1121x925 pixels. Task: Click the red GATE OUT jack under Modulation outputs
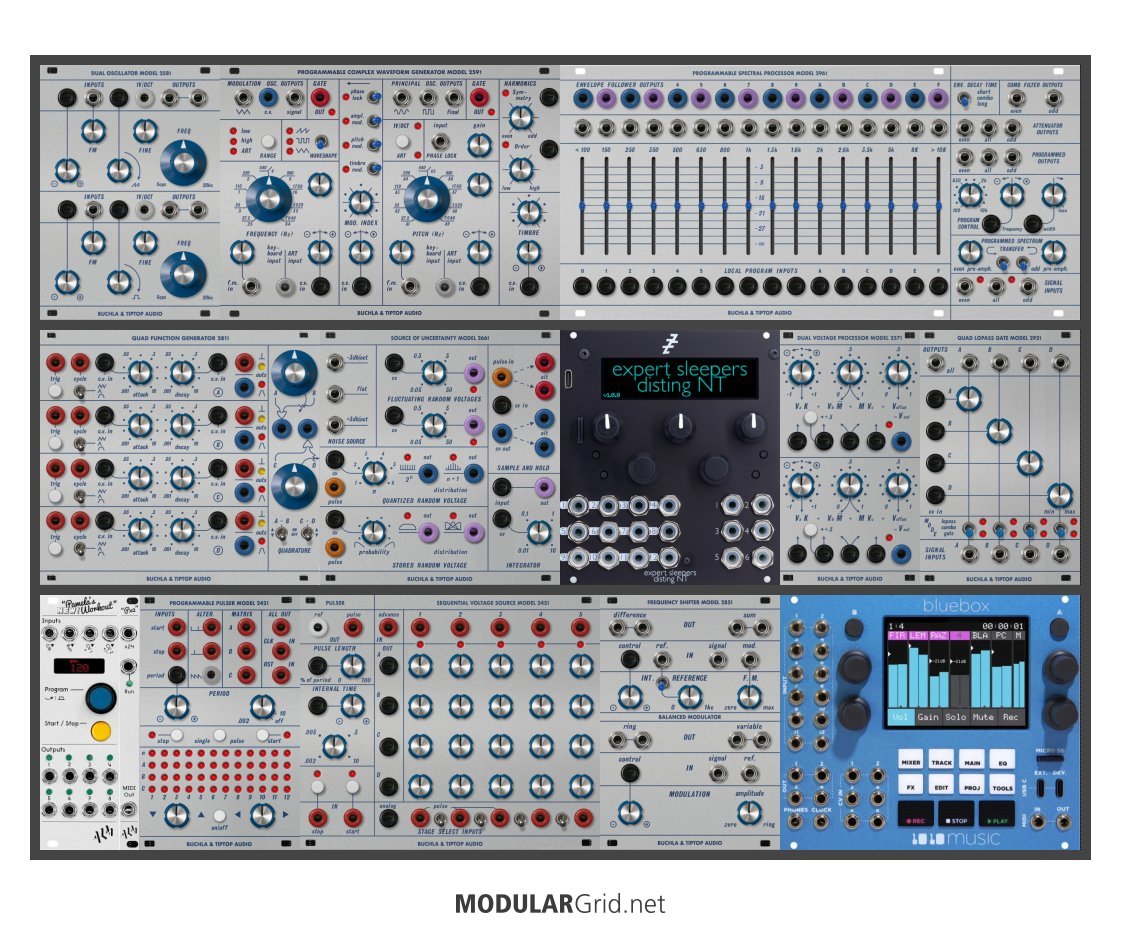(x=320, y=98)
